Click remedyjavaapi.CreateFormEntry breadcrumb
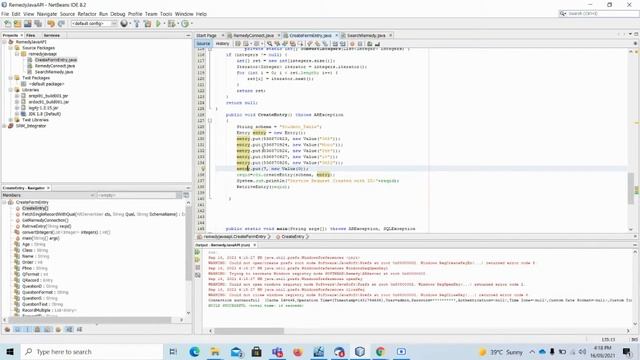 coord(235,237)
